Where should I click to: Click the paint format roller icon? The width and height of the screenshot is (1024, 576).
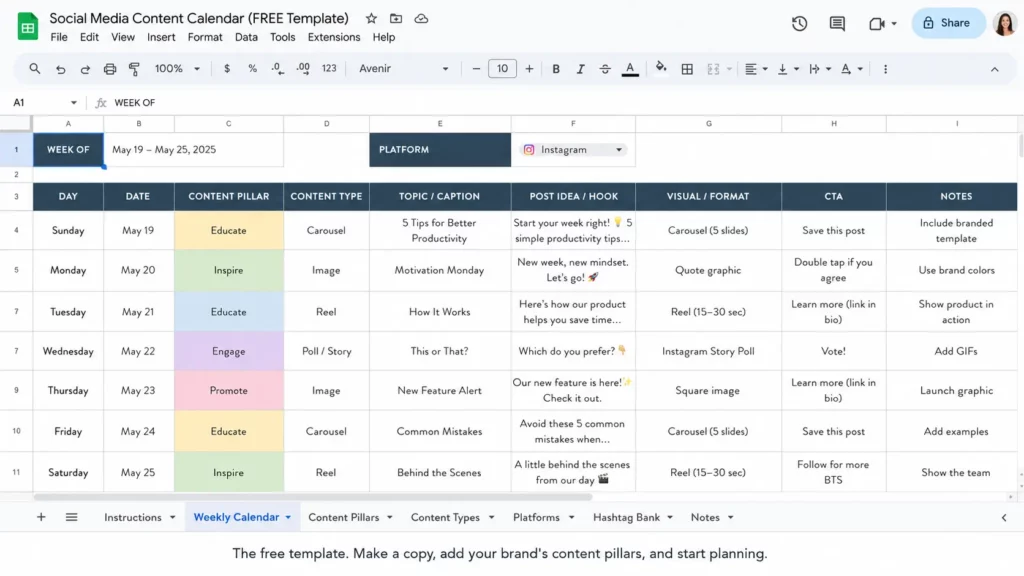[x=135, y=69]
